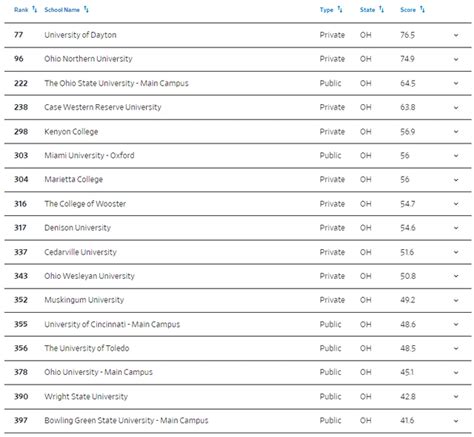The image size is (474, 437).
Task: Expand Denison University row chevron
Action: [x=456, y=228]
